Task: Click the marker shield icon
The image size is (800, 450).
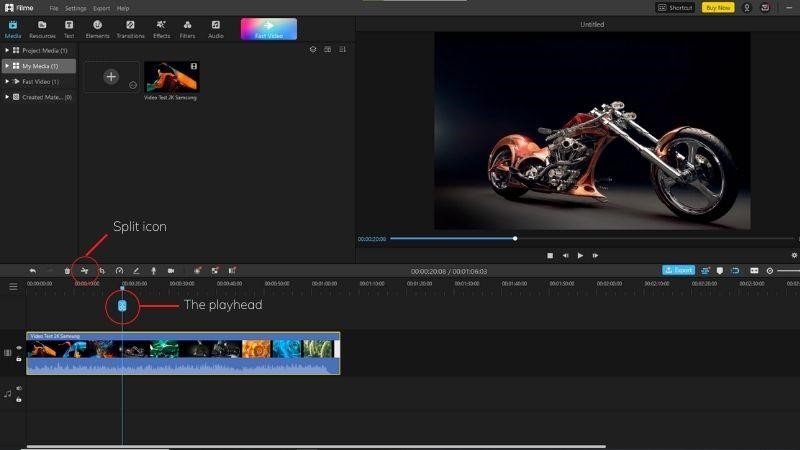Action: coord(720,271)
